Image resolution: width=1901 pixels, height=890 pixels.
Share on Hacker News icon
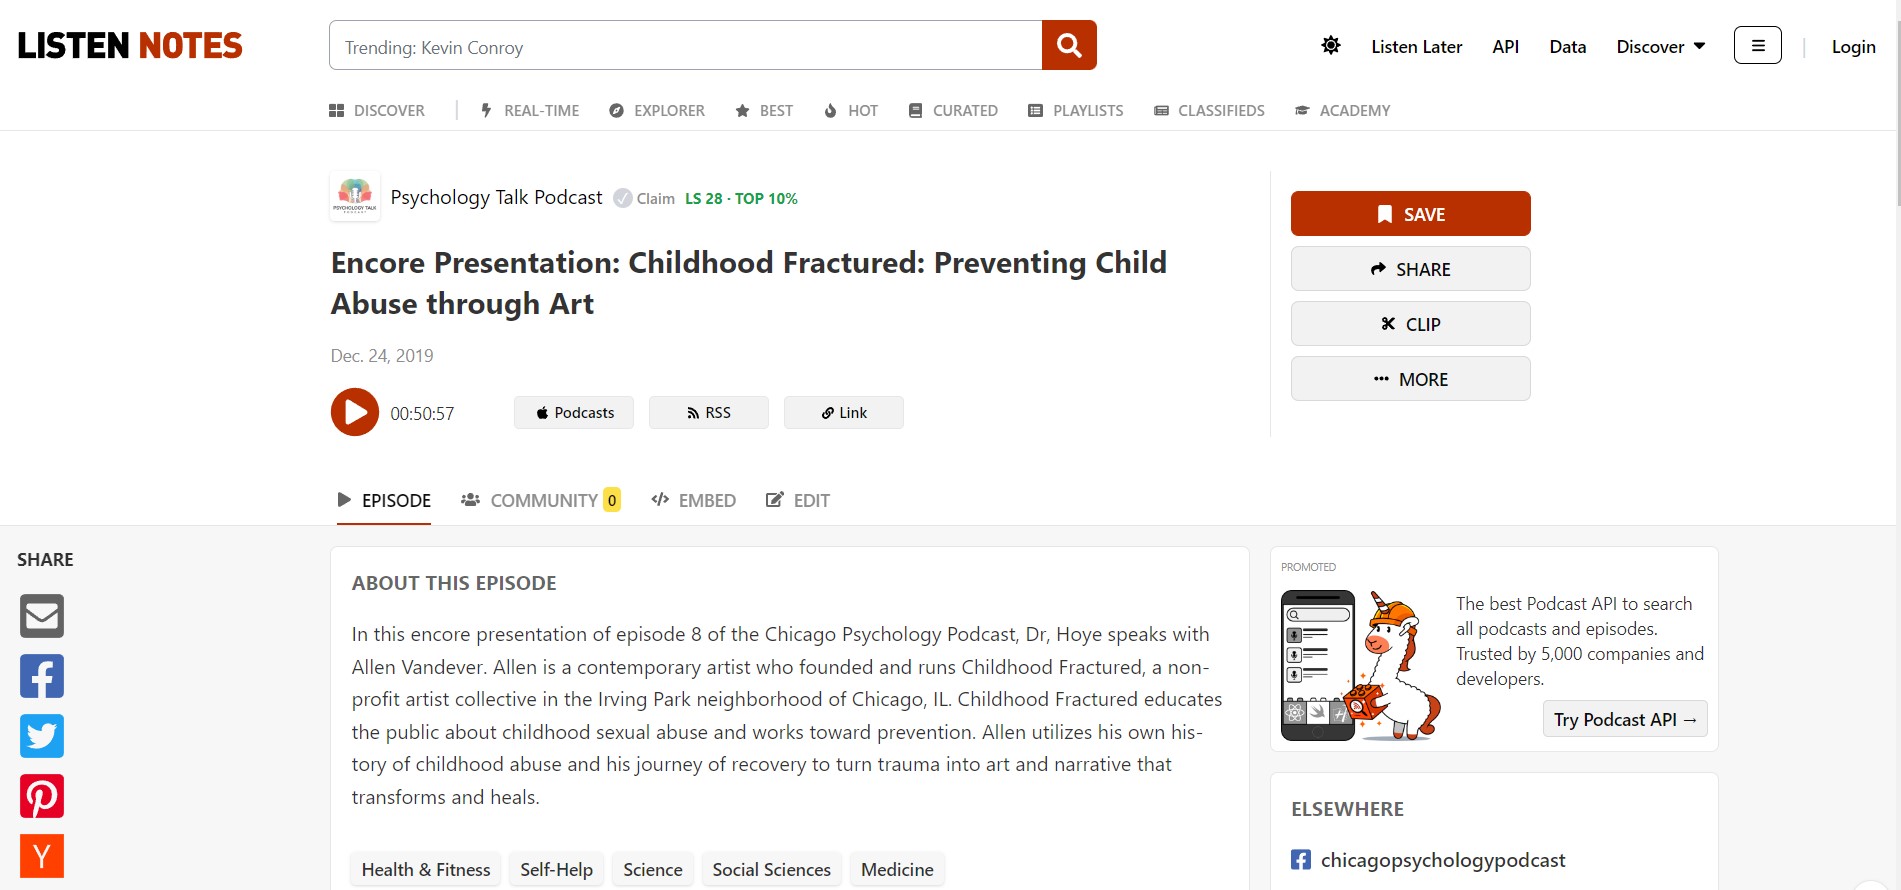pos(42,856)
